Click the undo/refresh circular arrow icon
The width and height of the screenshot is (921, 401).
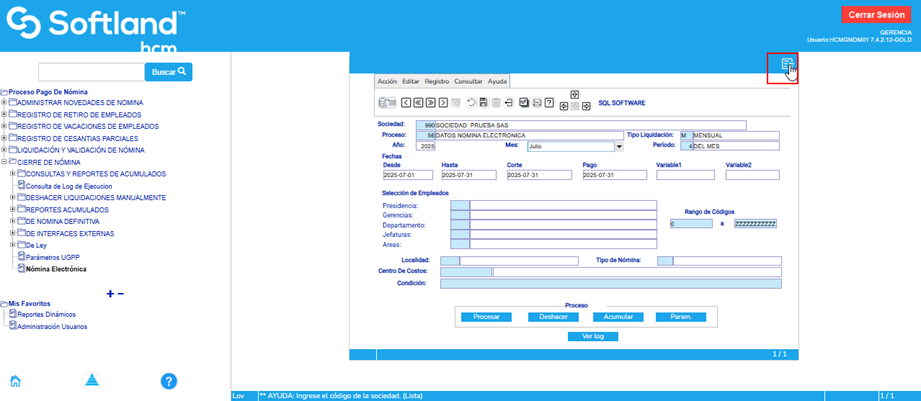point(472,103)
